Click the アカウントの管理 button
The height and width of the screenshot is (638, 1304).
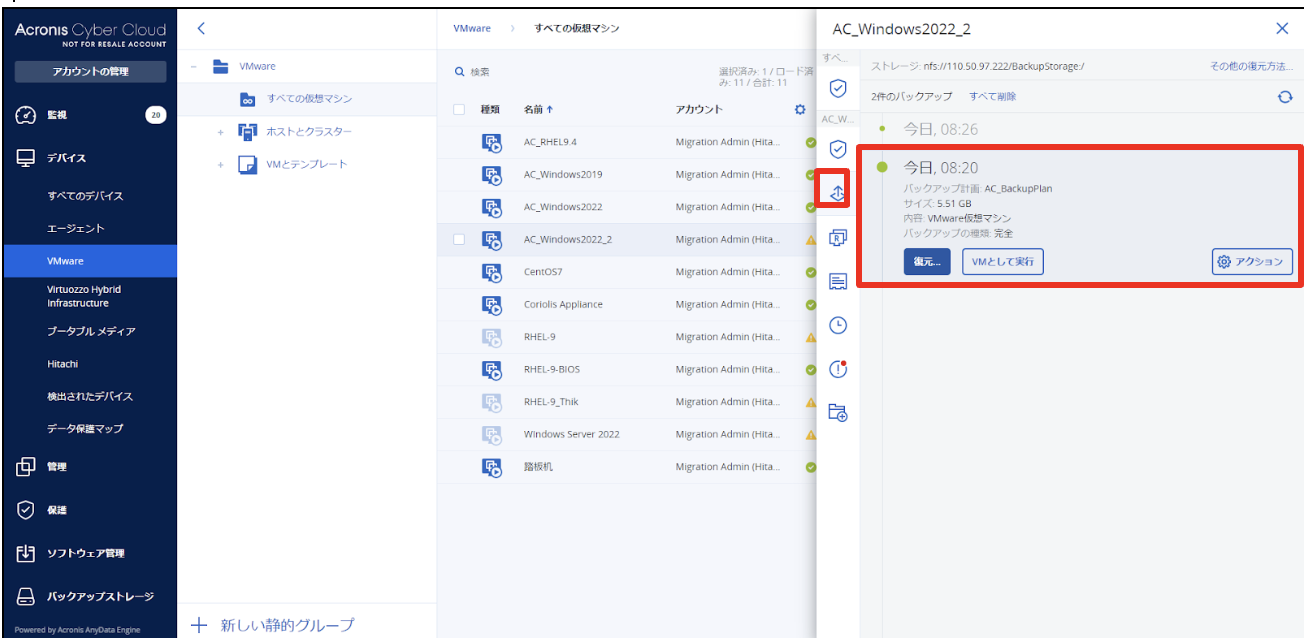tap(90, 72)
